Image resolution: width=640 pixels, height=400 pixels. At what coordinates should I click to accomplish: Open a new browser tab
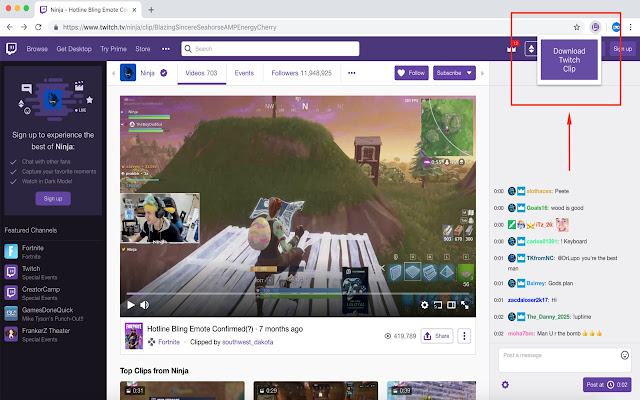coord(151,10)
